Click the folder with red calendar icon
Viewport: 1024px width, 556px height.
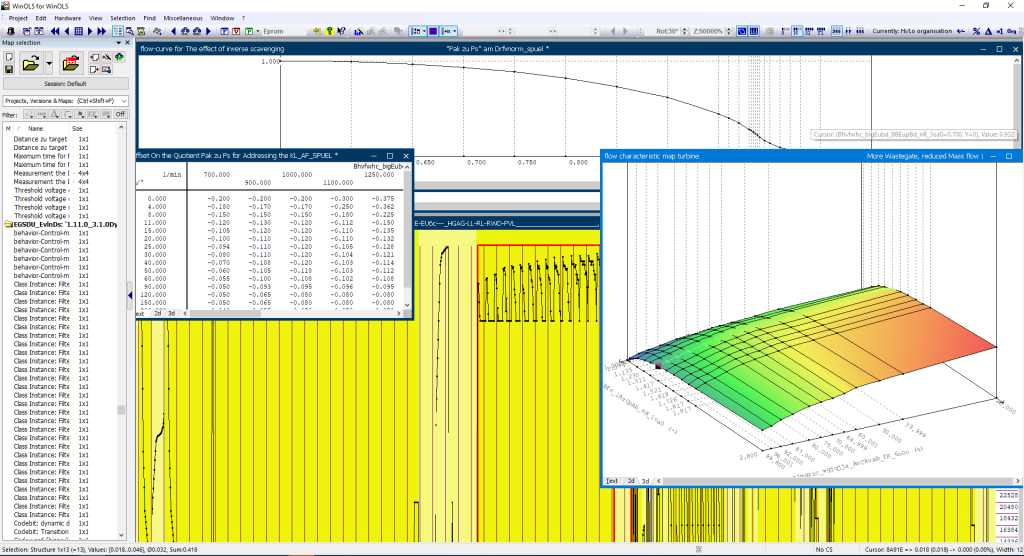(x=71, y=63)
